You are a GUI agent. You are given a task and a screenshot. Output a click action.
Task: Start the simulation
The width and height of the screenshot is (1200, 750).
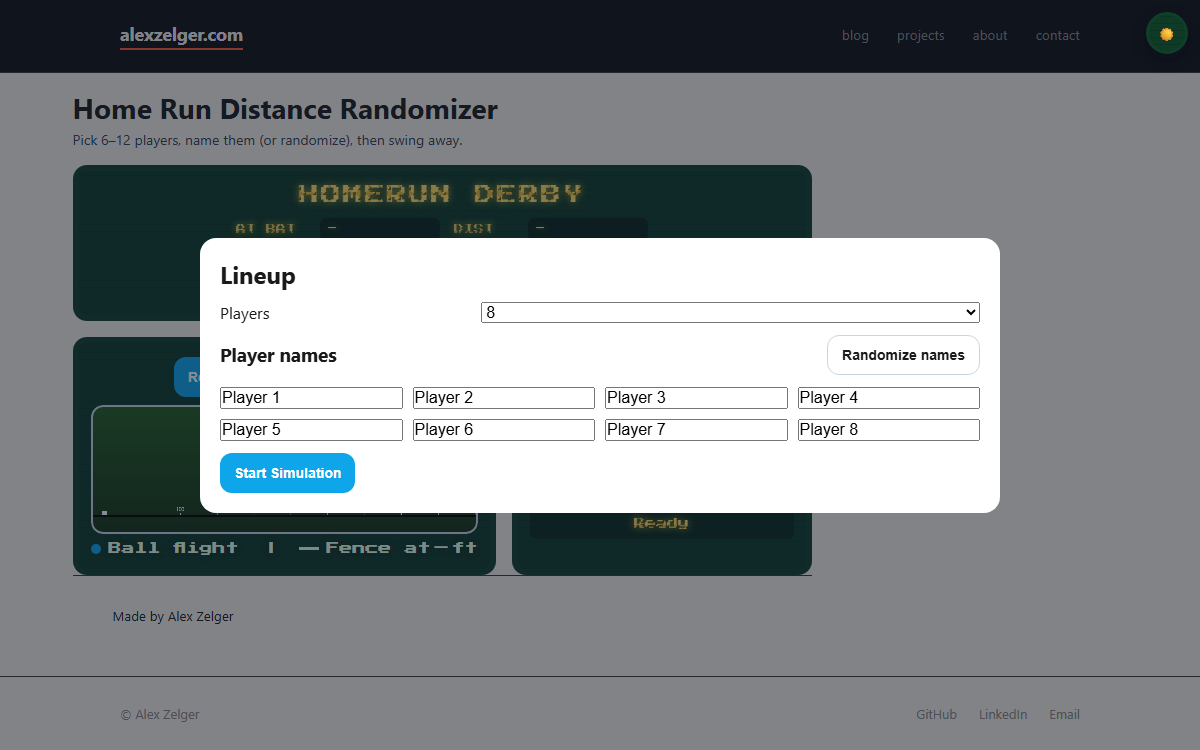pyautogui.click(x=287, y=473)
